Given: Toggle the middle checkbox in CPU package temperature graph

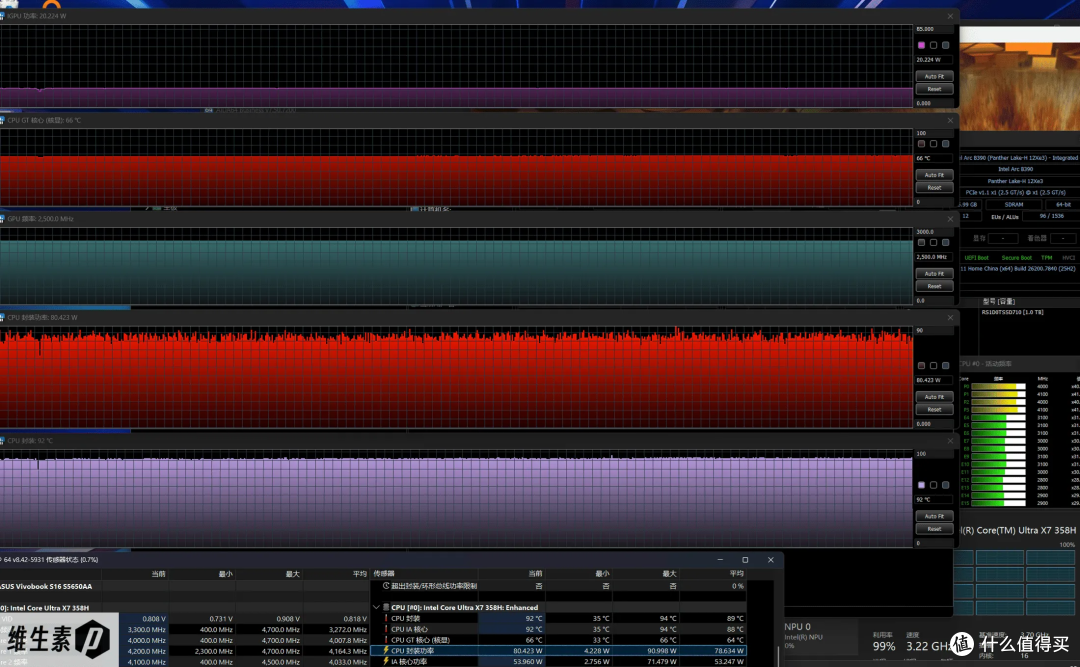Looking at the screenshot, I should pyautogui.click(x=933, y=485).
